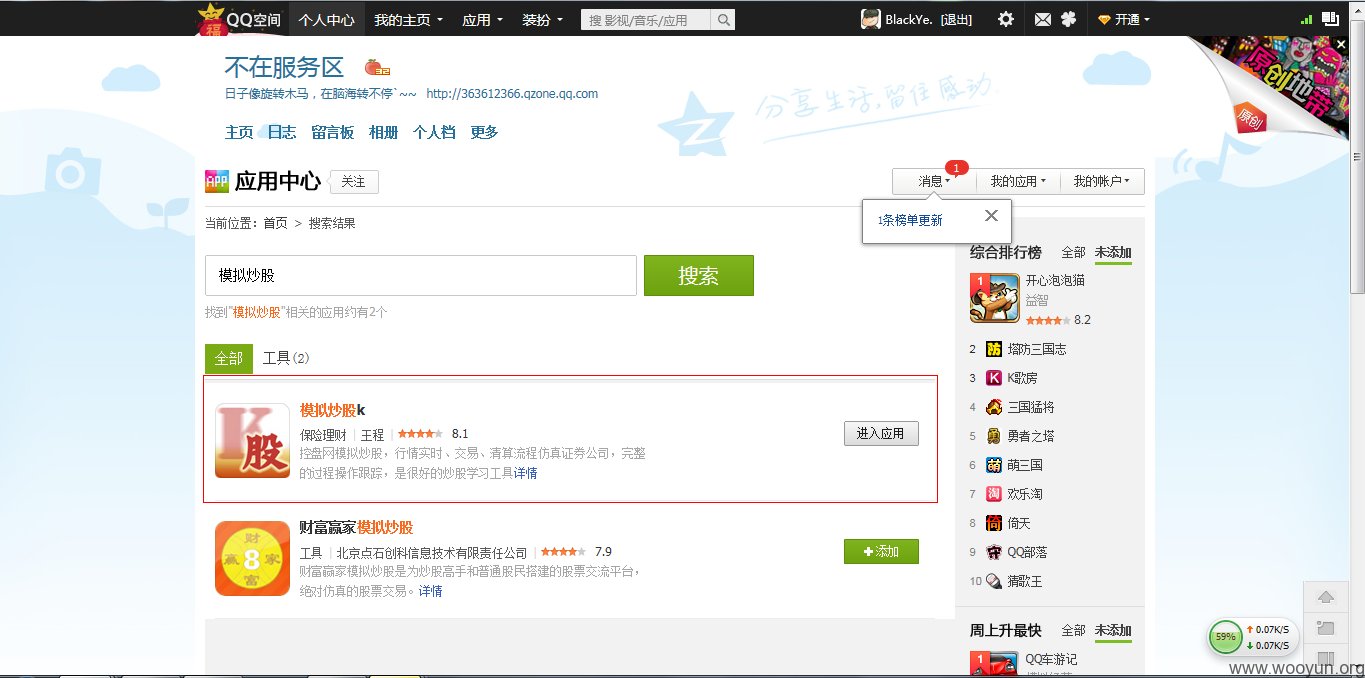The width and height of the screenshot is (1365, 678).
Task: Expand 开通 dropdown
Action: (1132, 19)
